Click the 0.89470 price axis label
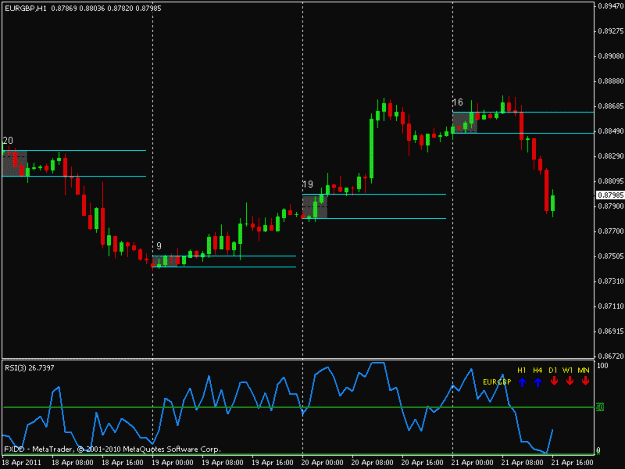Viewport: 625px width, 469px height. [x=611, y=6]
